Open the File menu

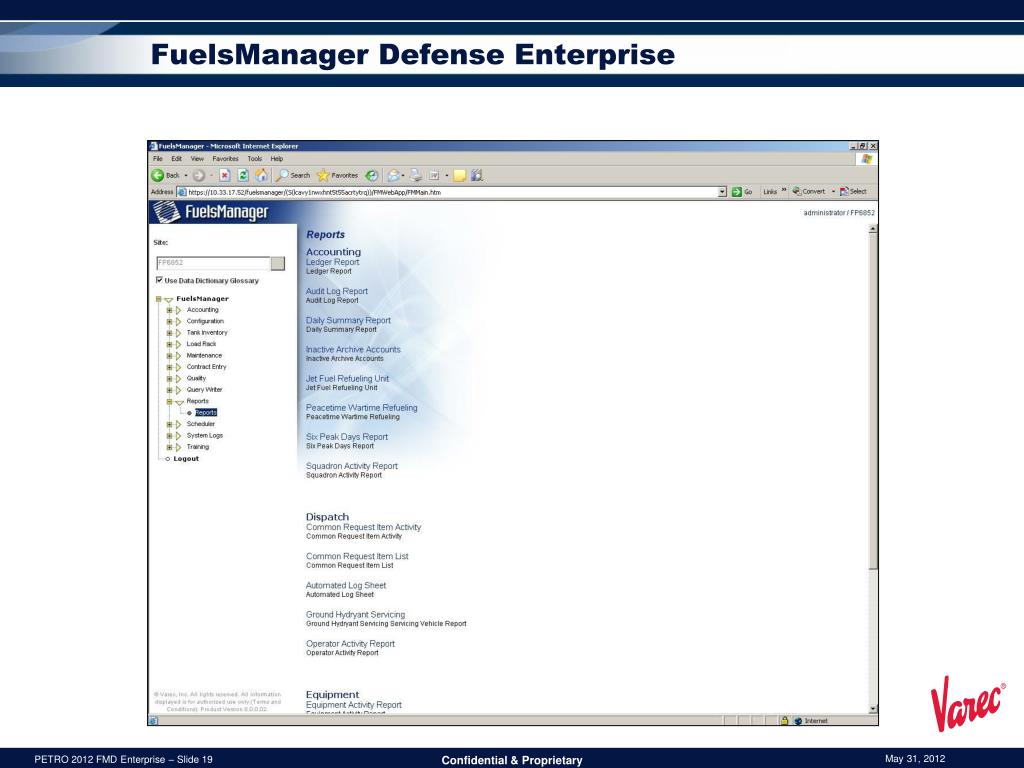click(x=158, y=159)
